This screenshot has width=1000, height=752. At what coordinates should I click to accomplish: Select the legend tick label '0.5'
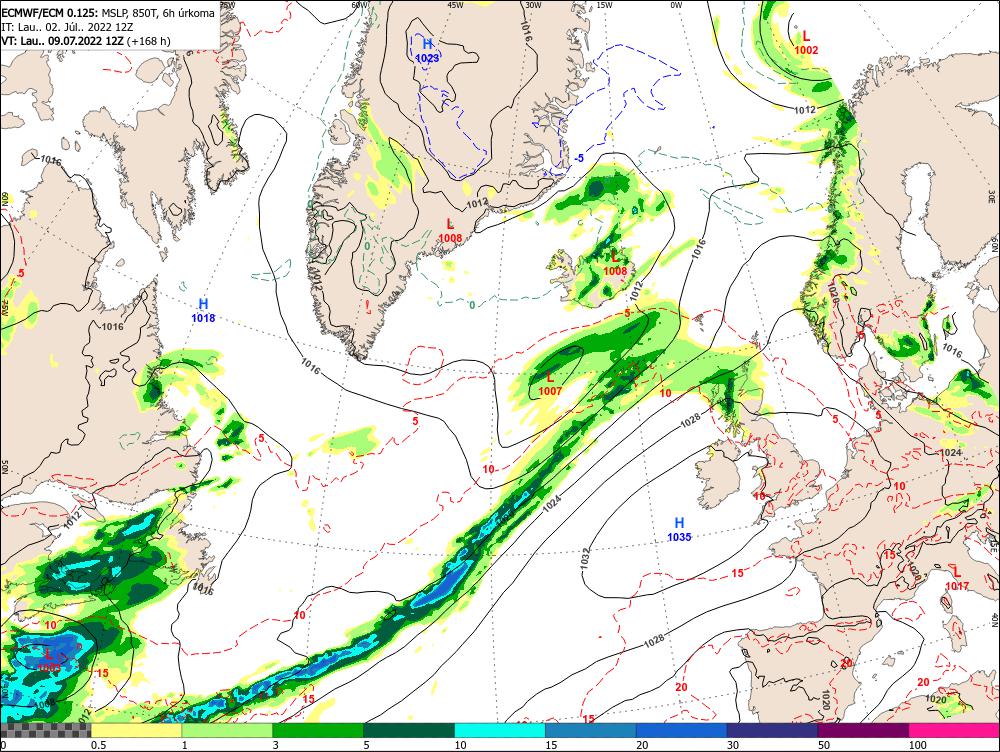point(98,745)
